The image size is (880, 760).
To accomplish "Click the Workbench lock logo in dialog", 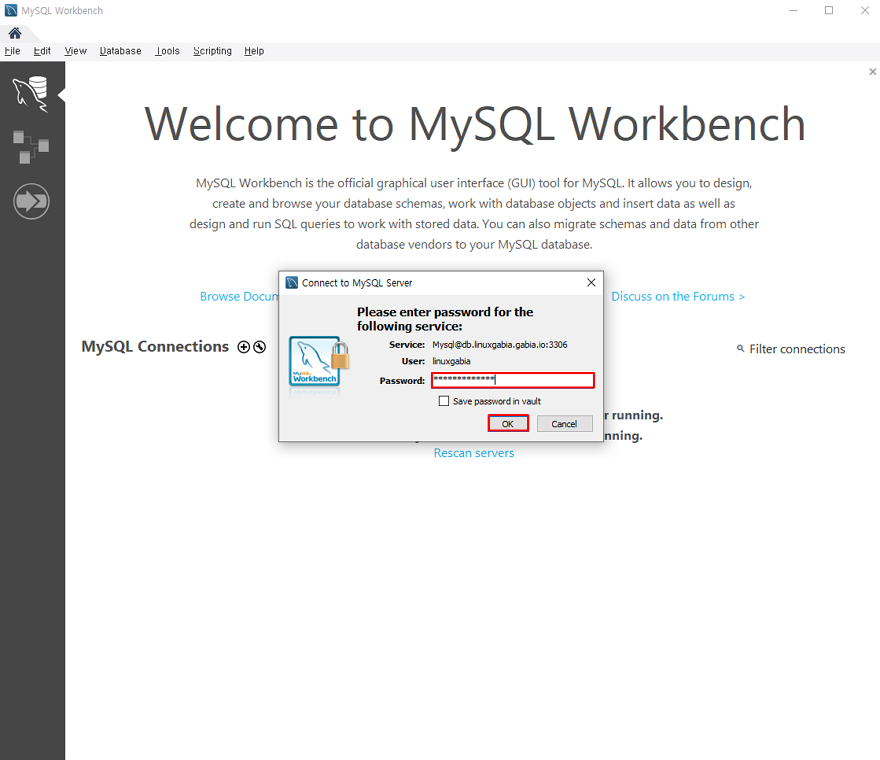I will [x=319, y=361].
